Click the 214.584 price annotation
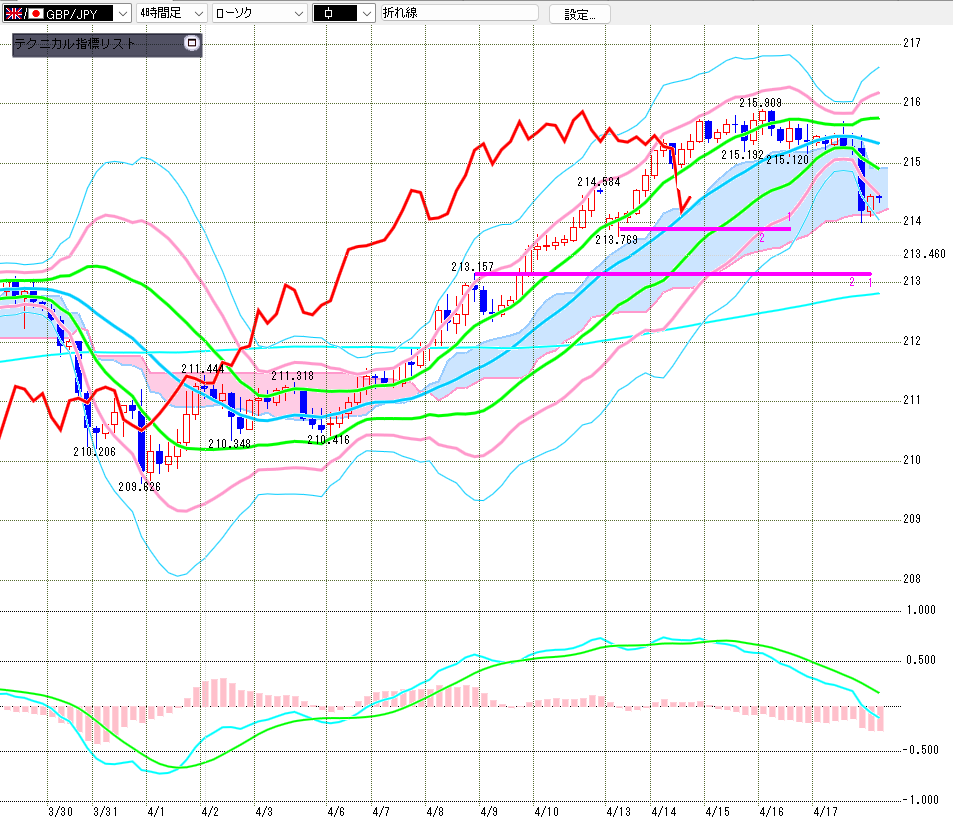The image size is (953, 820). [x=599, y=182]
